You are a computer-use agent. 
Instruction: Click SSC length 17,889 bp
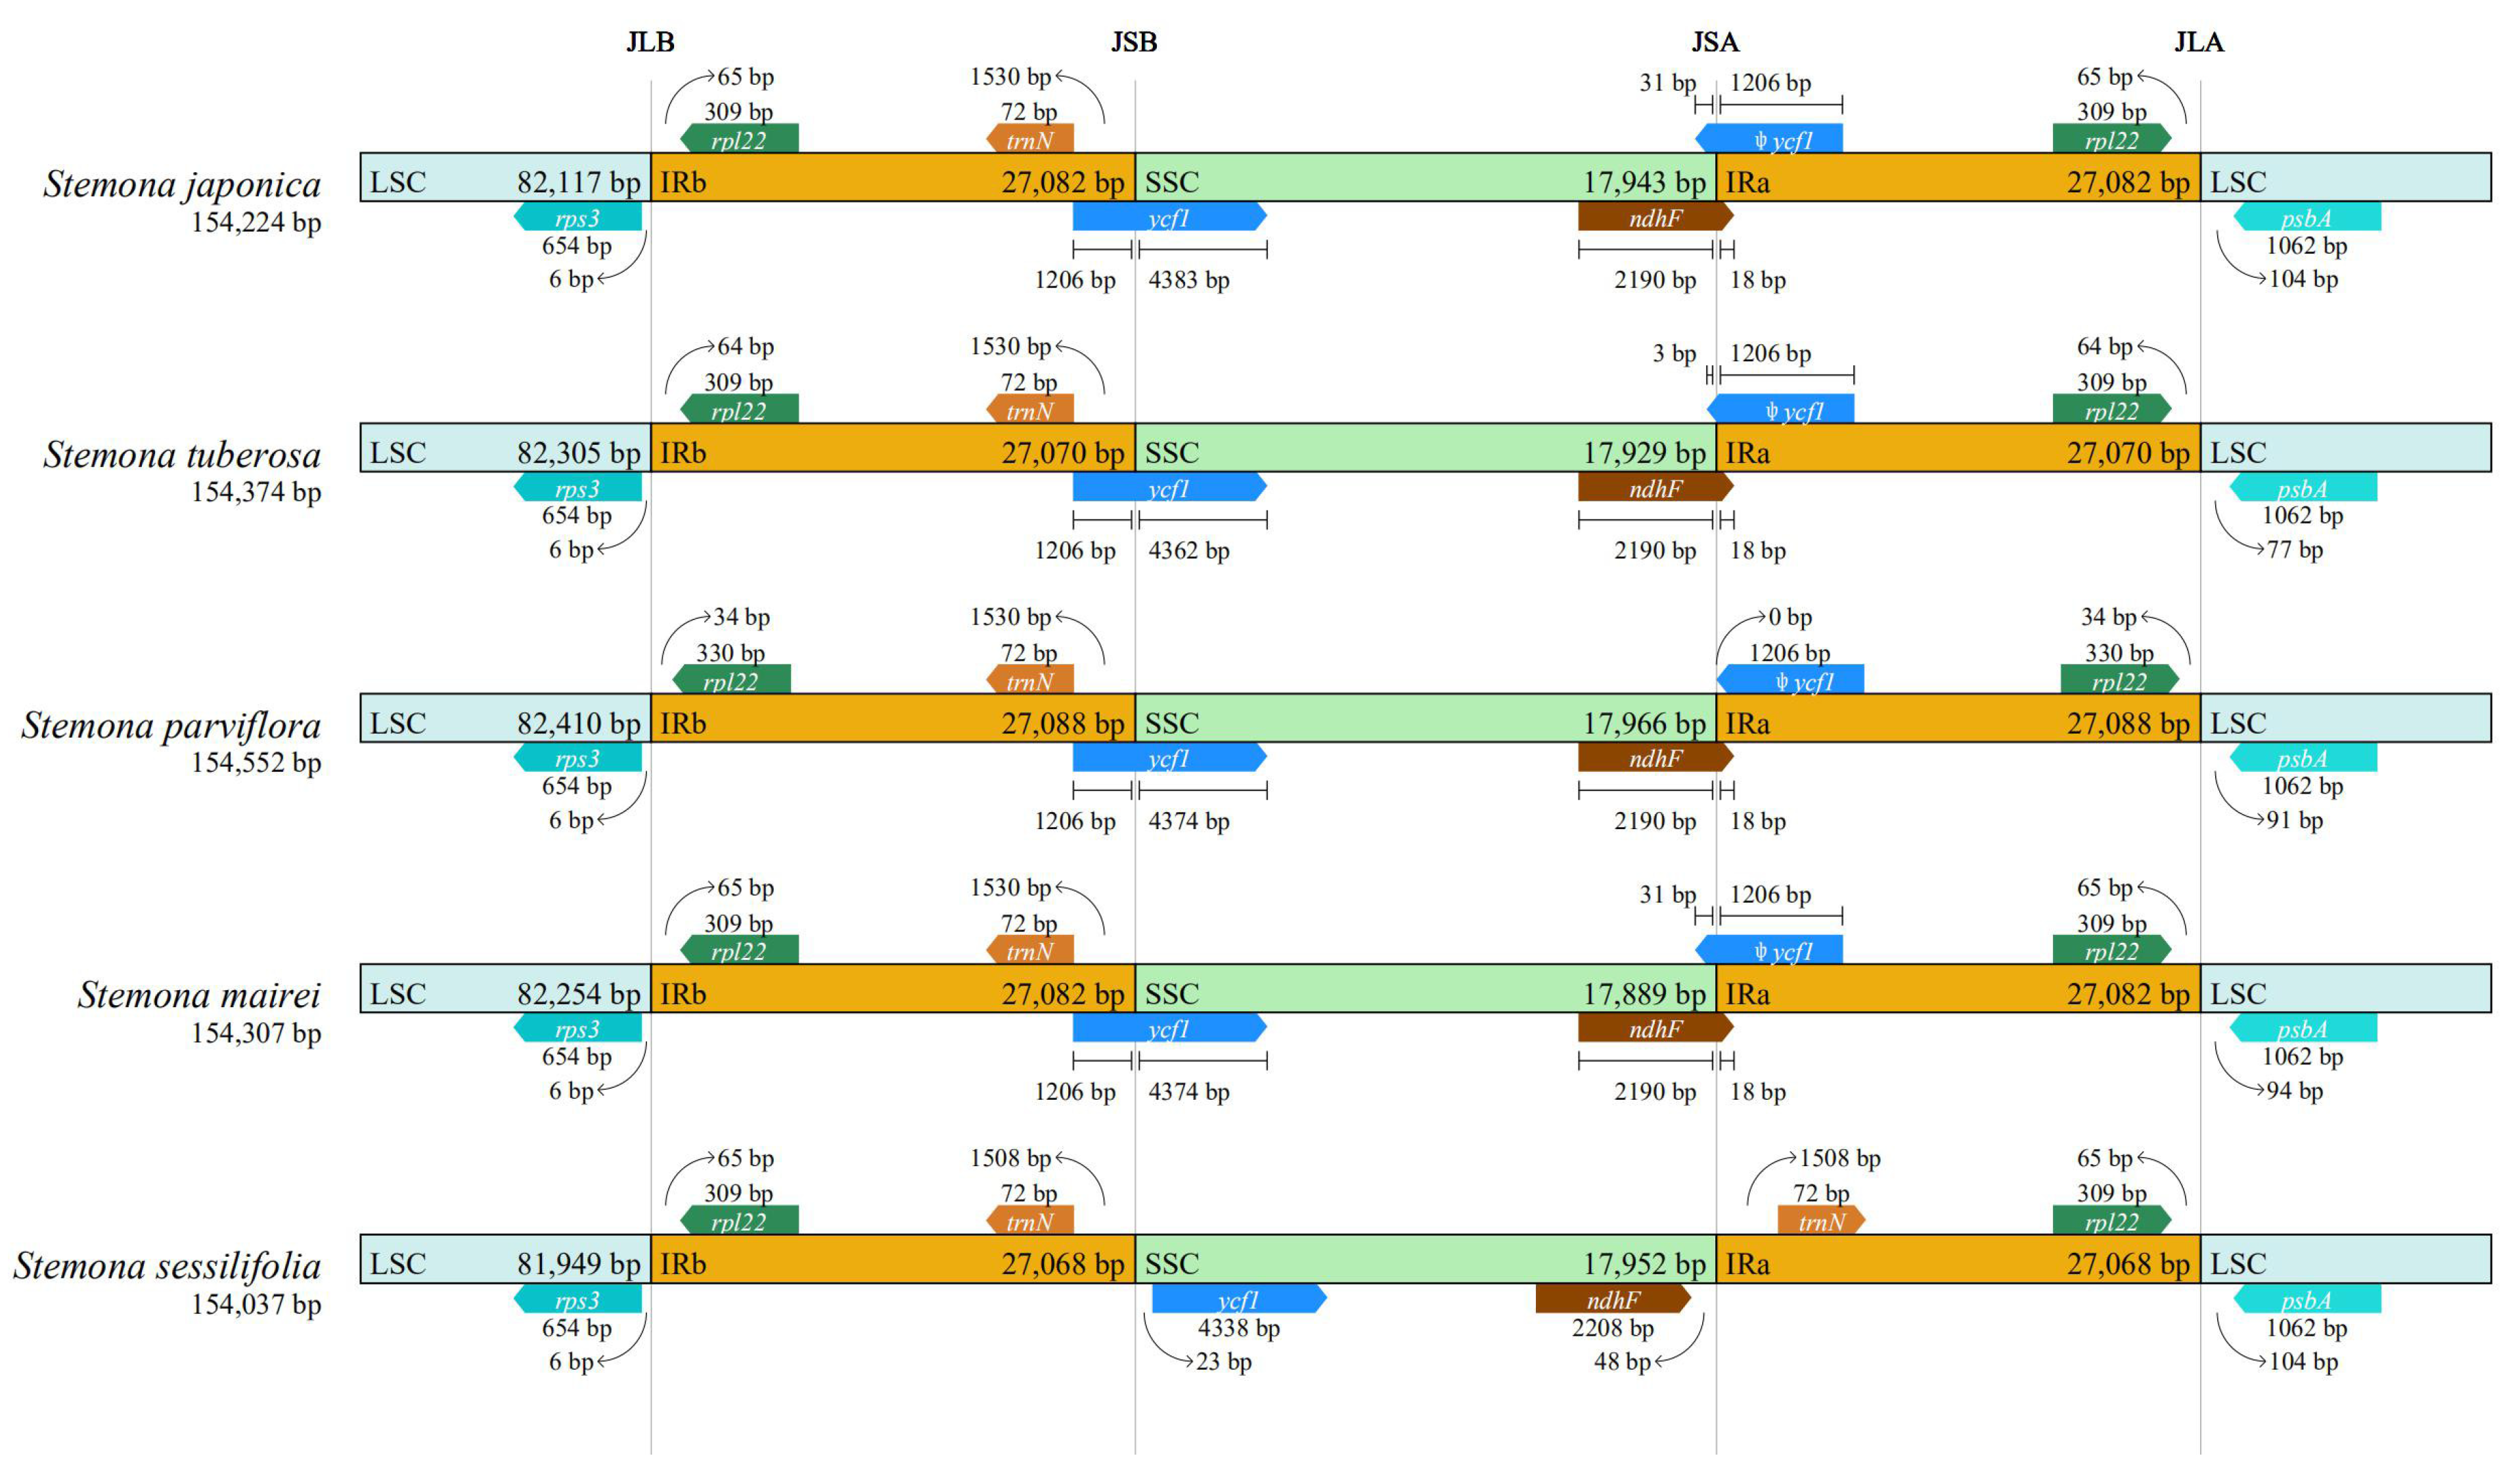(x=1644, y=994)
